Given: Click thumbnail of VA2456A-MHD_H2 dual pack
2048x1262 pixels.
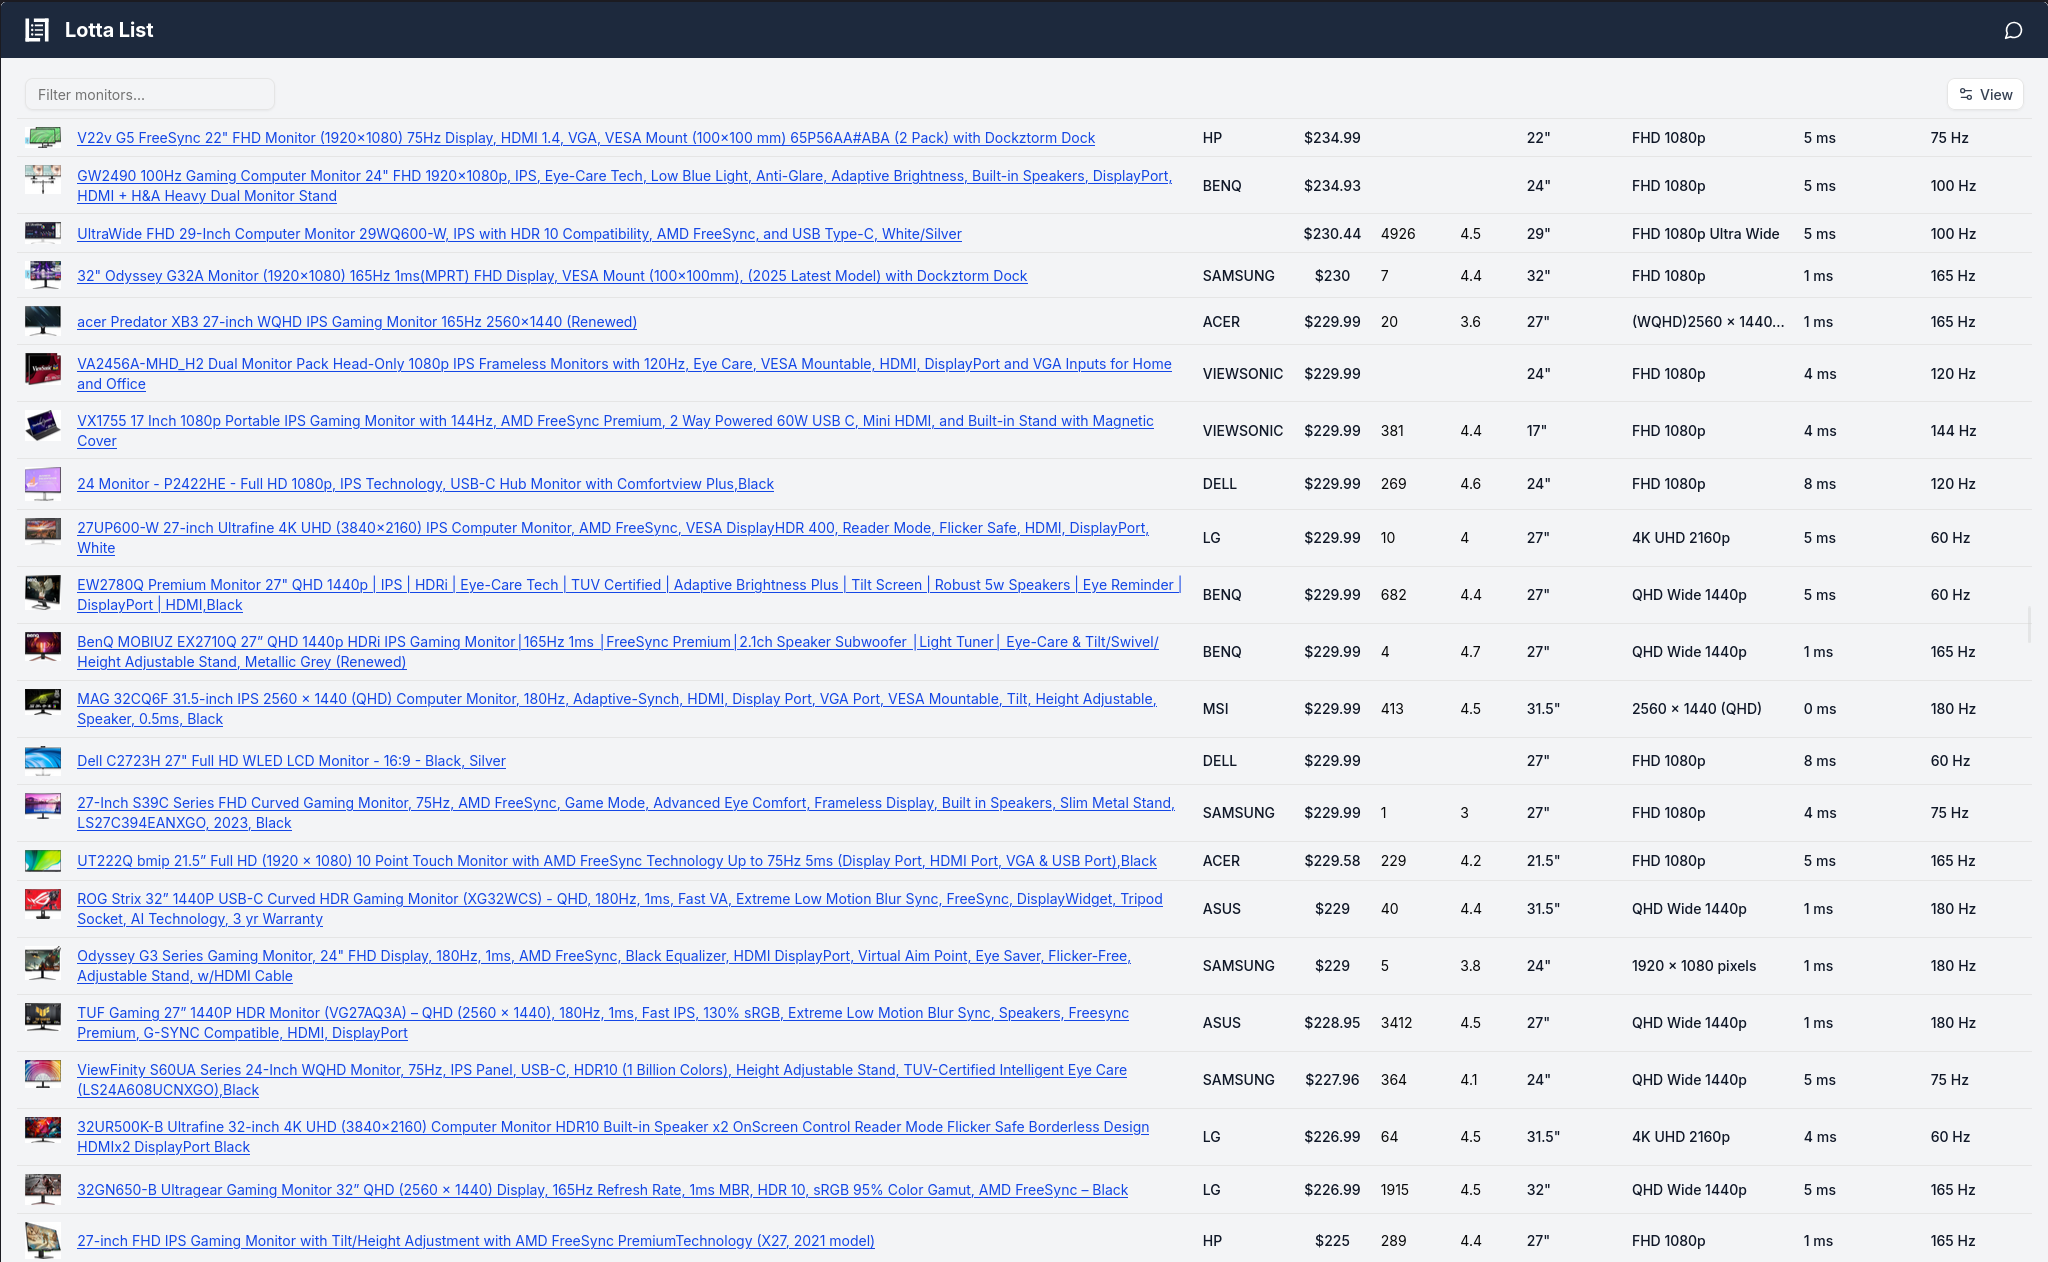Looking at the screenshot, I should pyautogui.click(x=43, y=368).
